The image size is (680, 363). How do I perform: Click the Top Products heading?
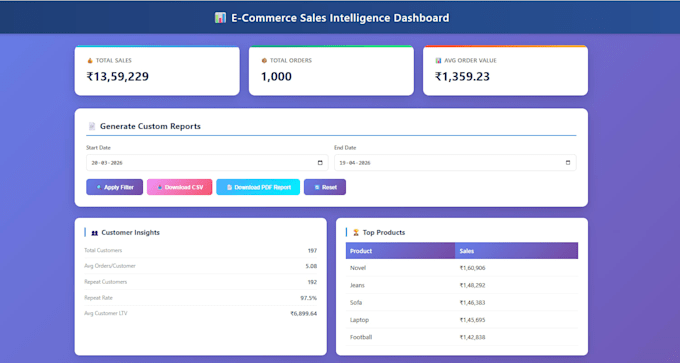[x=384, y=232]
